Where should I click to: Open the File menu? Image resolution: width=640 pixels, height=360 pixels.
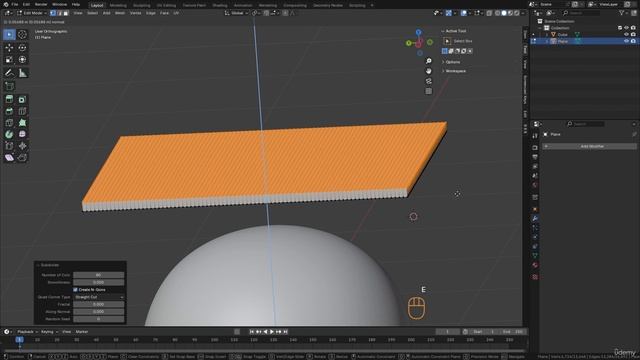[15, 4]
